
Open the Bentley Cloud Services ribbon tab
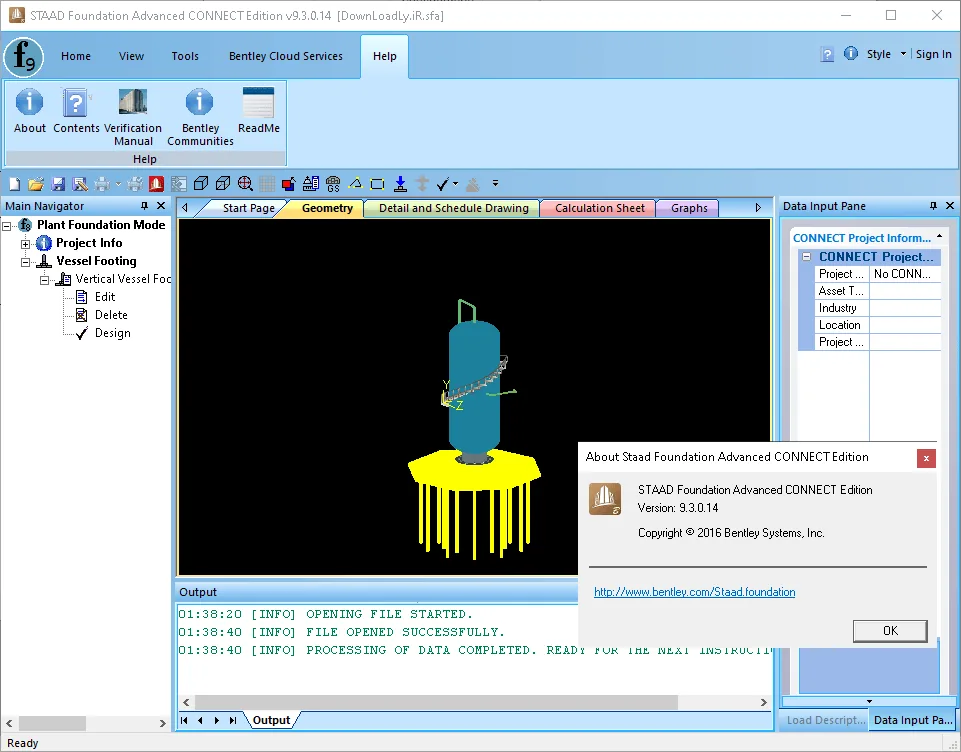click(x=286, y=56)
